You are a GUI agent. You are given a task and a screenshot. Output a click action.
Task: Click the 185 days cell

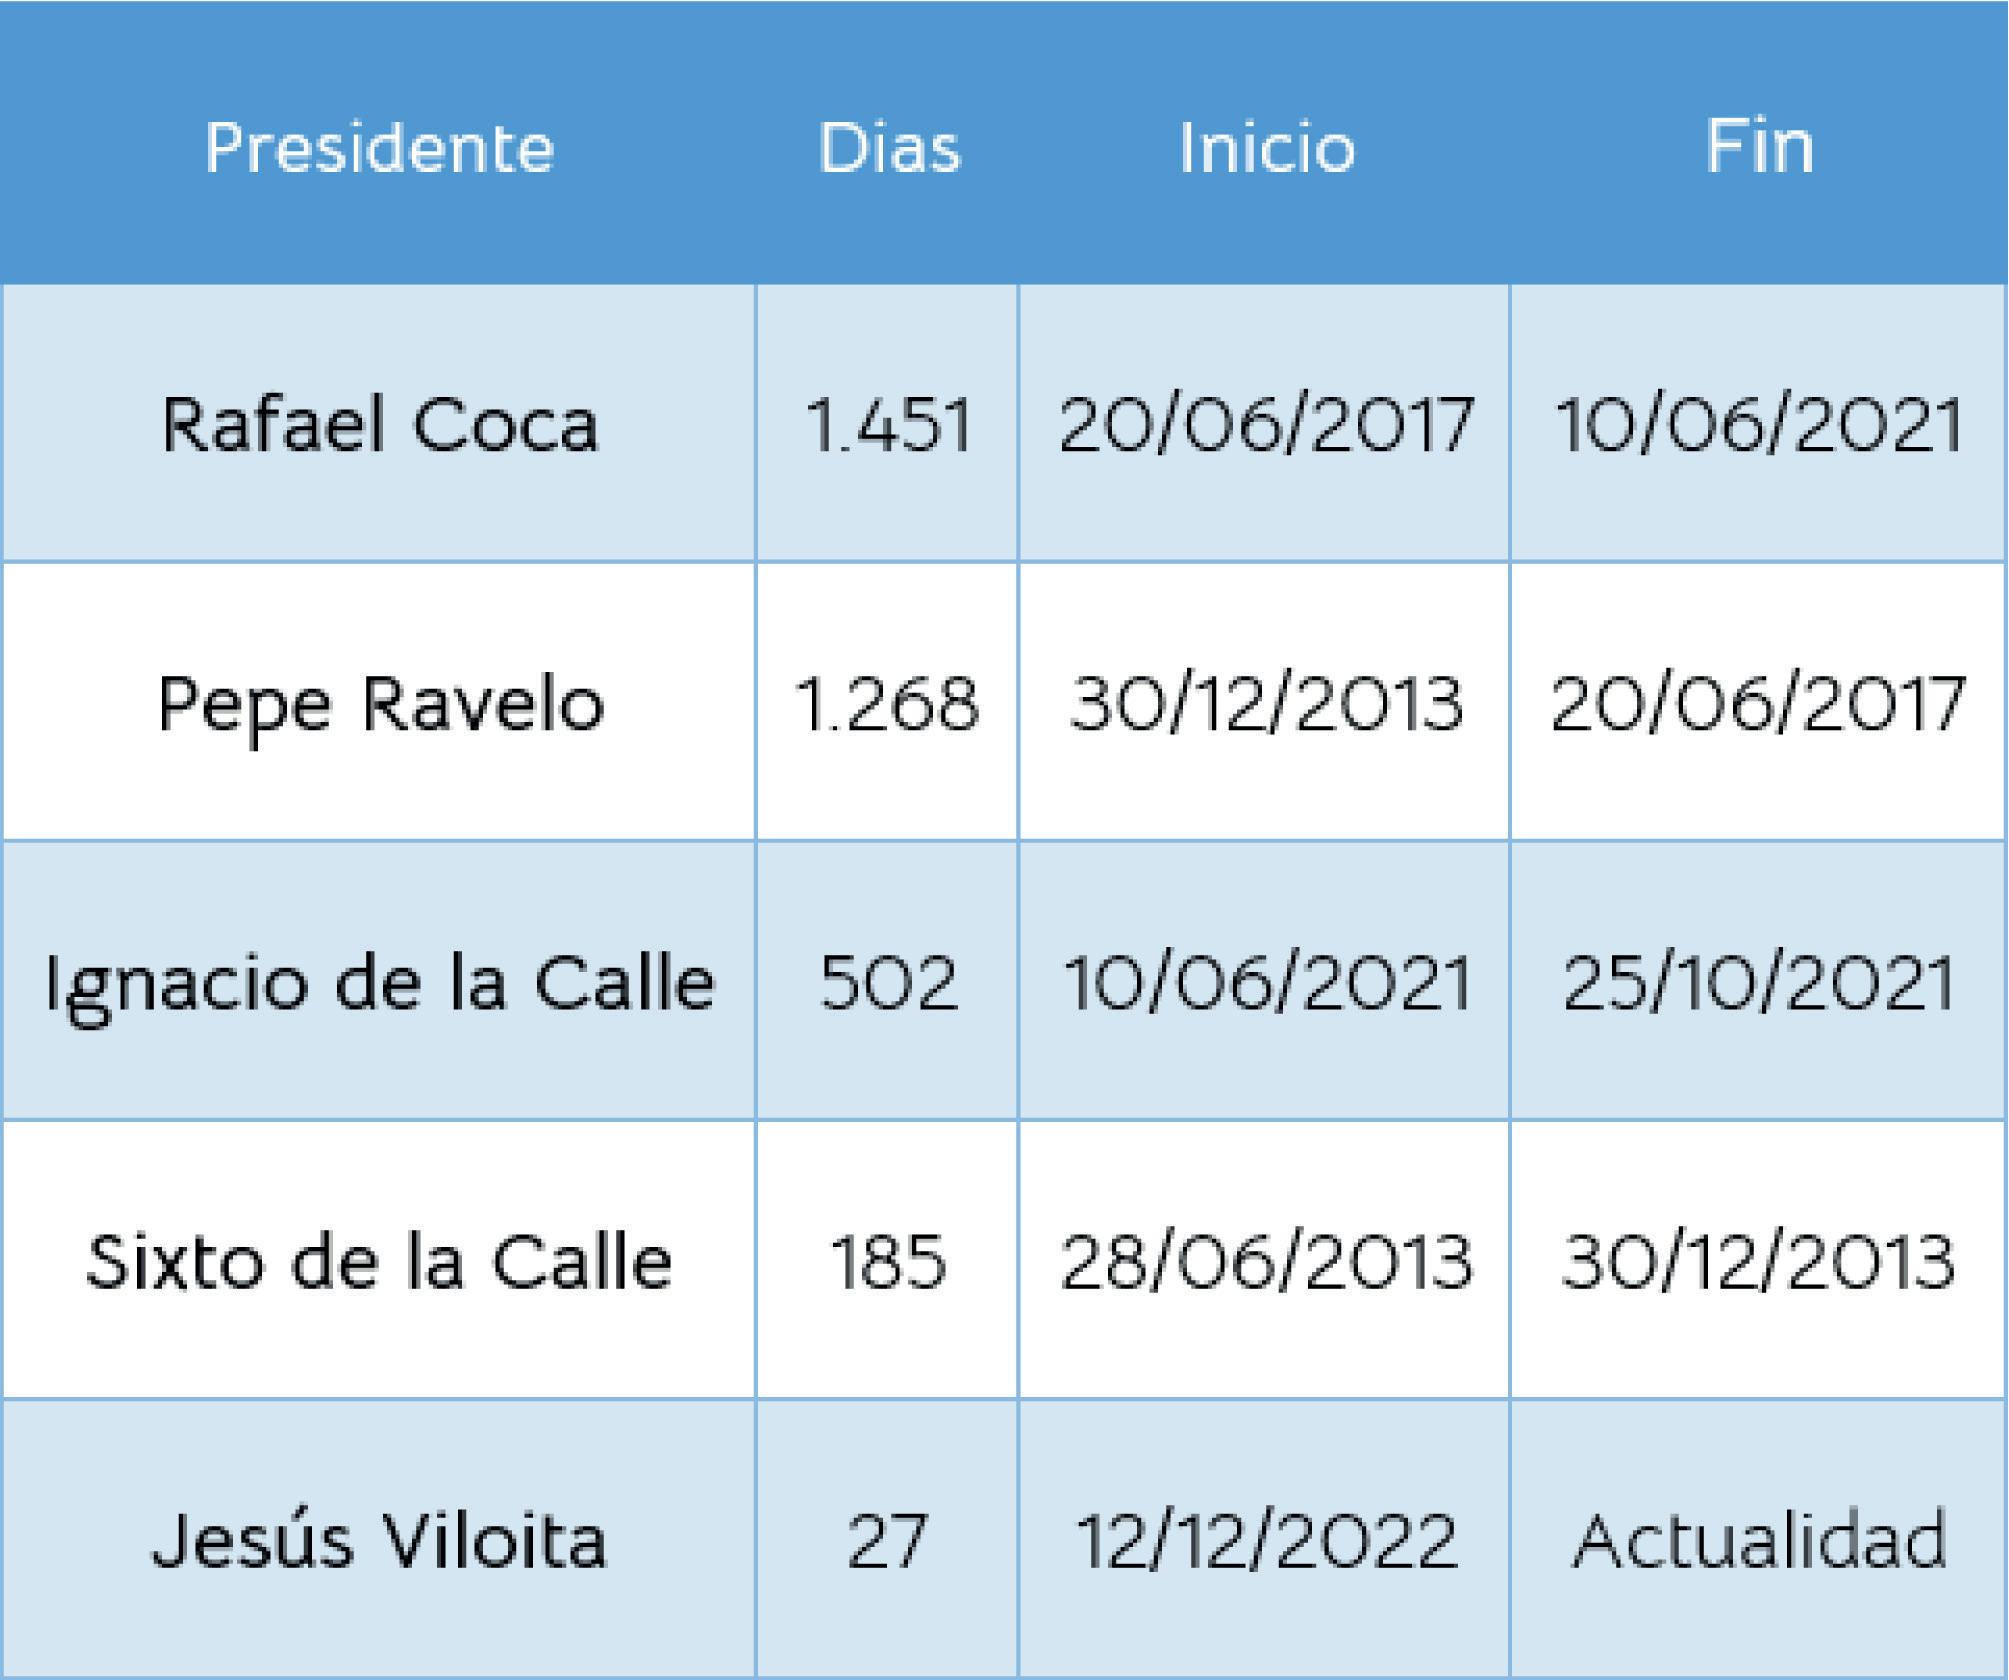[887, 1260]
